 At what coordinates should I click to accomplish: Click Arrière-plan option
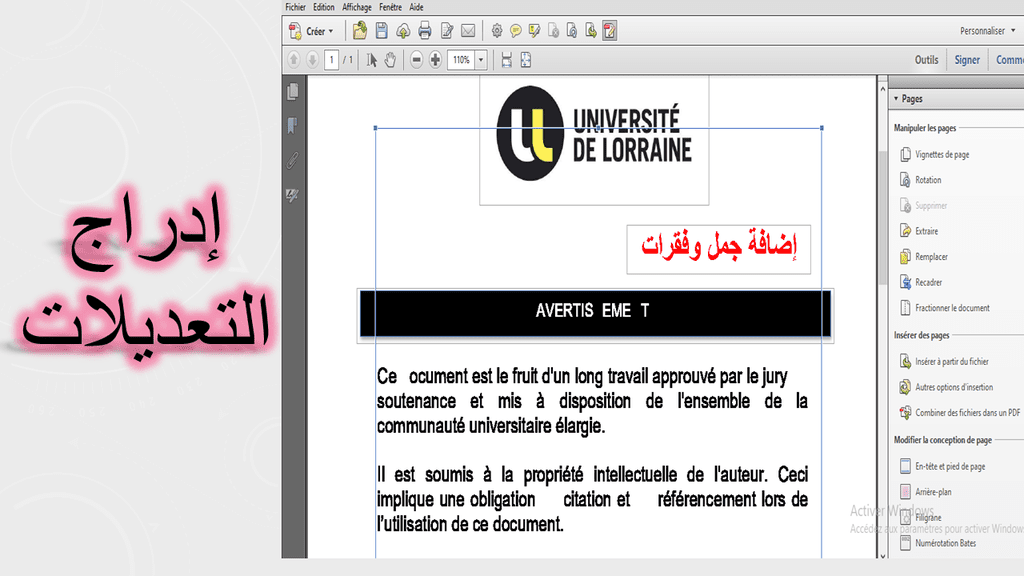pos(925,492)
